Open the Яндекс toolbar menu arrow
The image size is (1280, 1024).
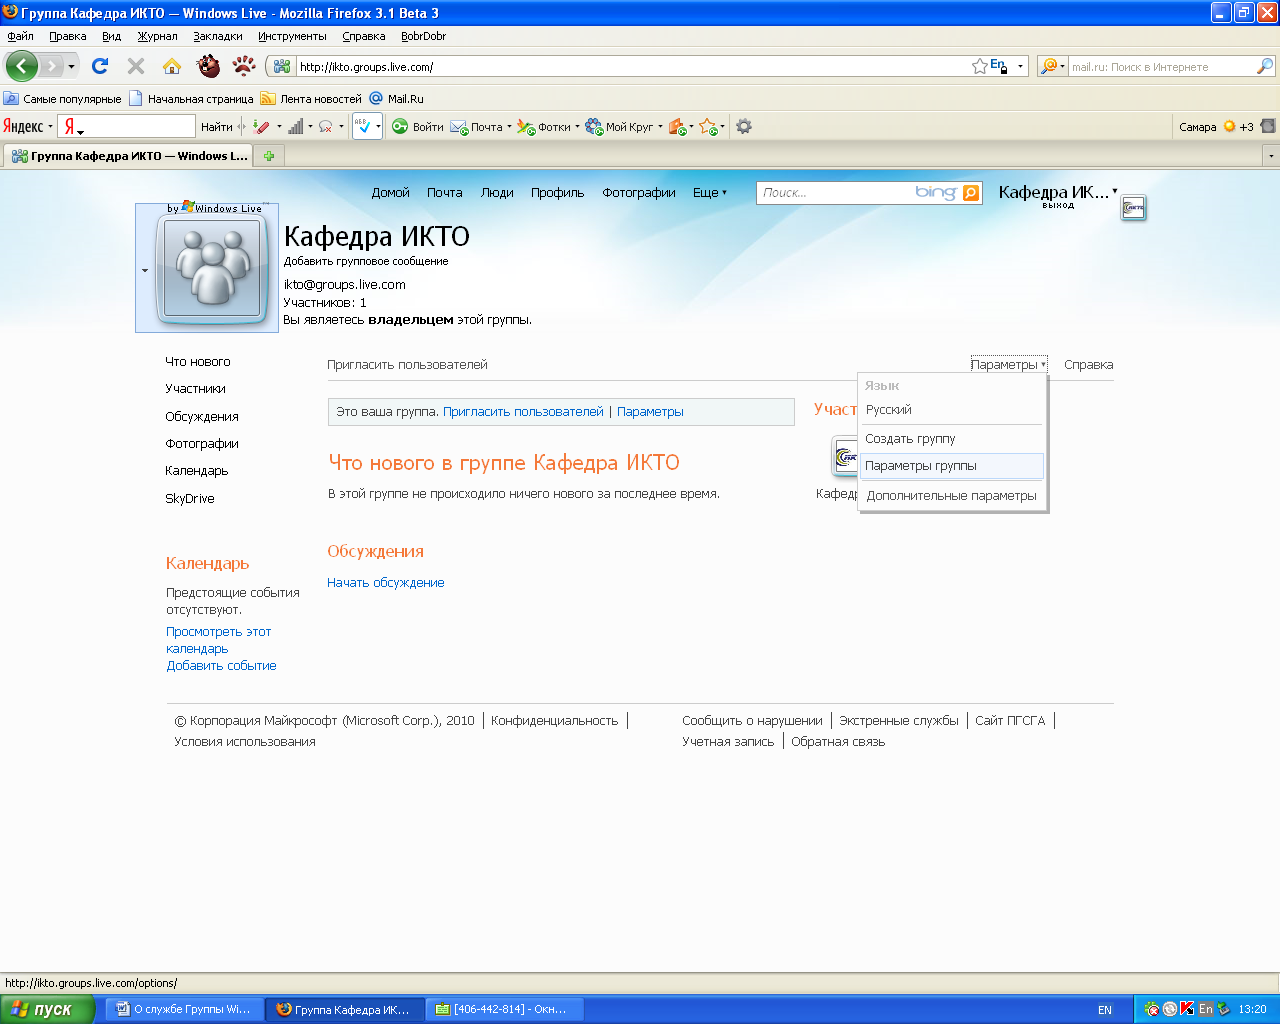pos(50,127)
